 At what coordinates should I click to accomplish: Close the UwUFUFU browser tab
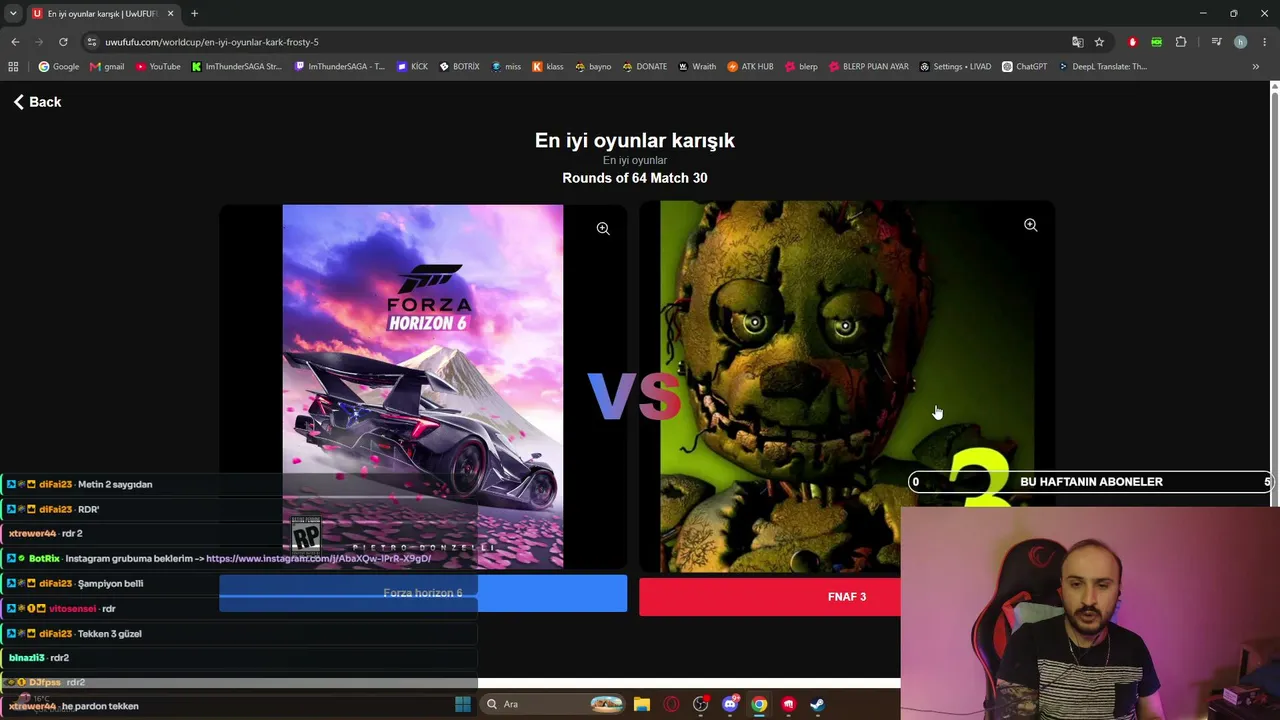tap(170, 13)
